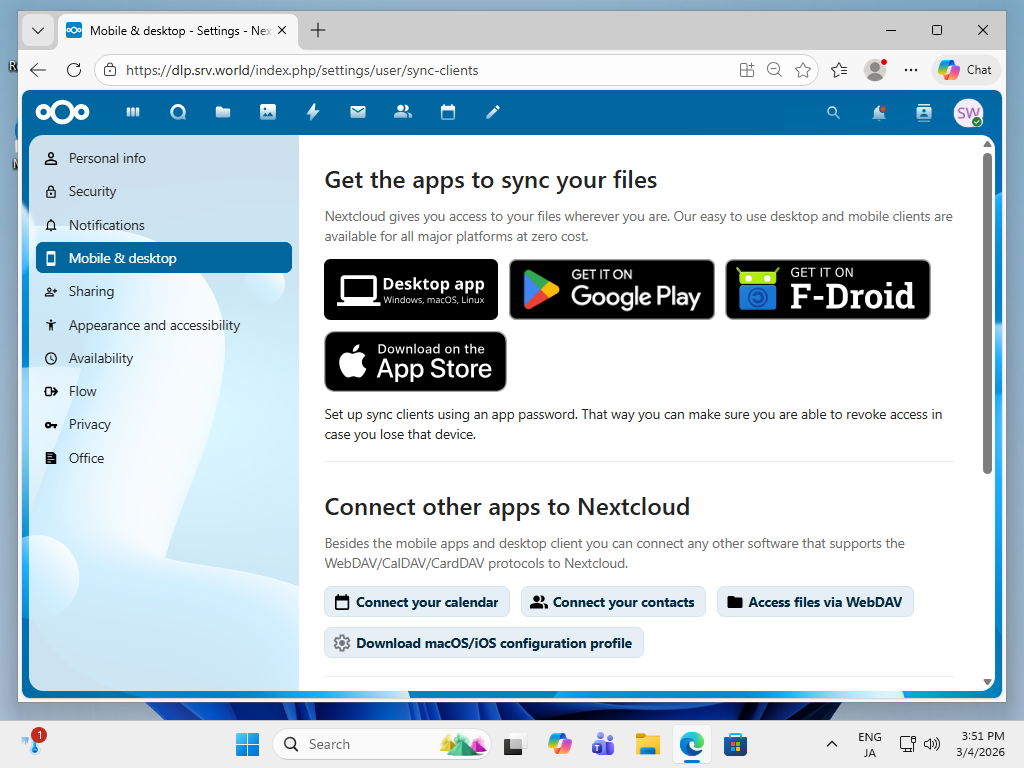Open Copilot from the taskbar

[x=560, y=744]
